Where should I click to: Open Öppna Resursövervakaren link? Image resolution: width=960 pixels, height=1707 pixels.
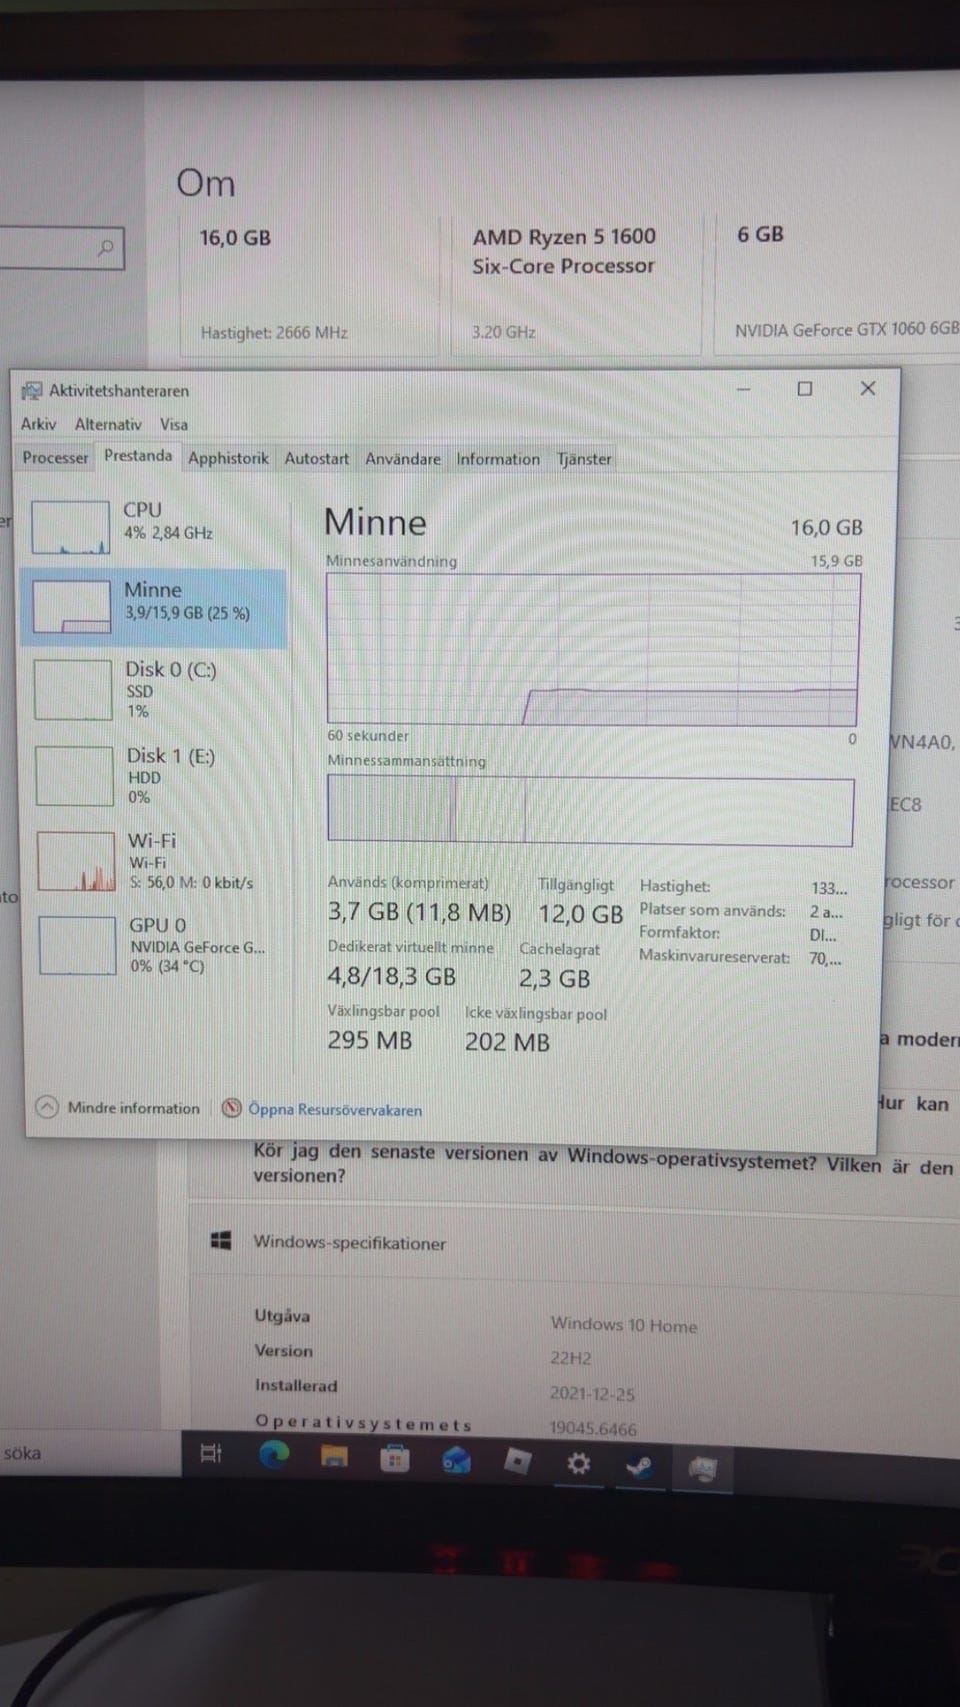coord(335,1109)
